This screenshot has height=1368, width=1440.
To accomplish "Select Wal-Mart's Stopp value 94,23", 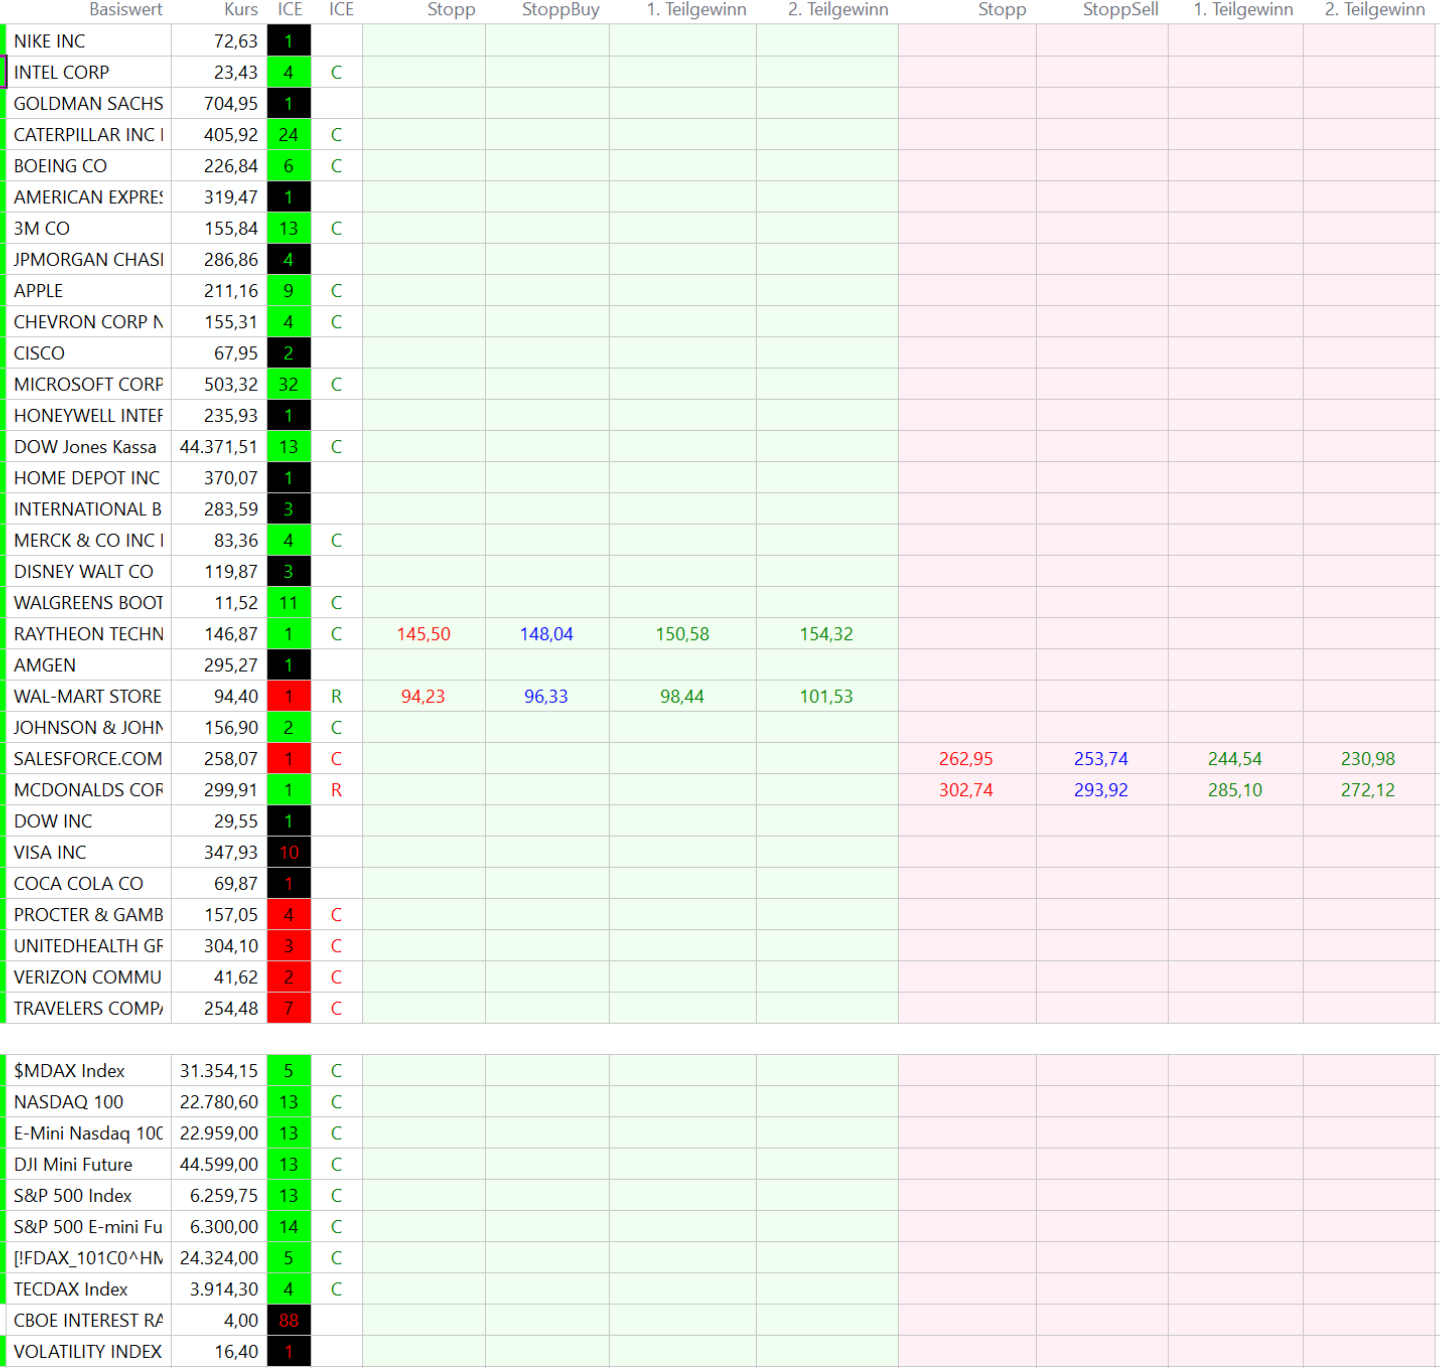I will (x=423, y=696).
